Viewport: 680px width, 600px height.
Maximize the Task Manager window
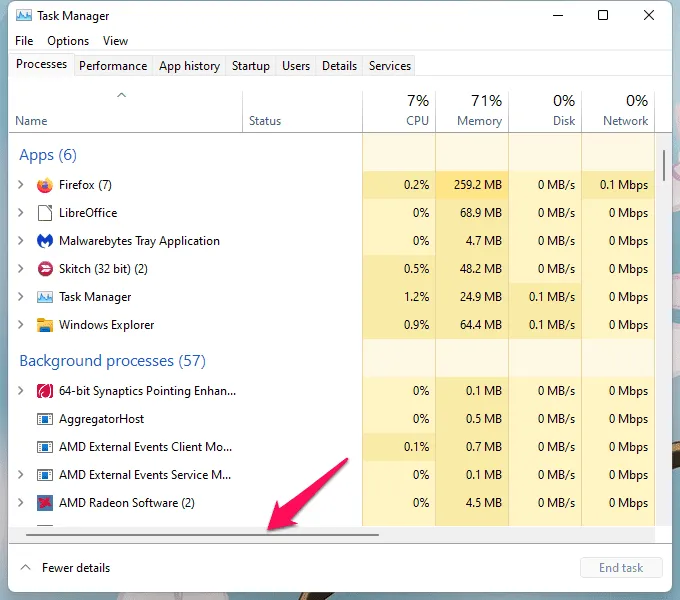603,16
